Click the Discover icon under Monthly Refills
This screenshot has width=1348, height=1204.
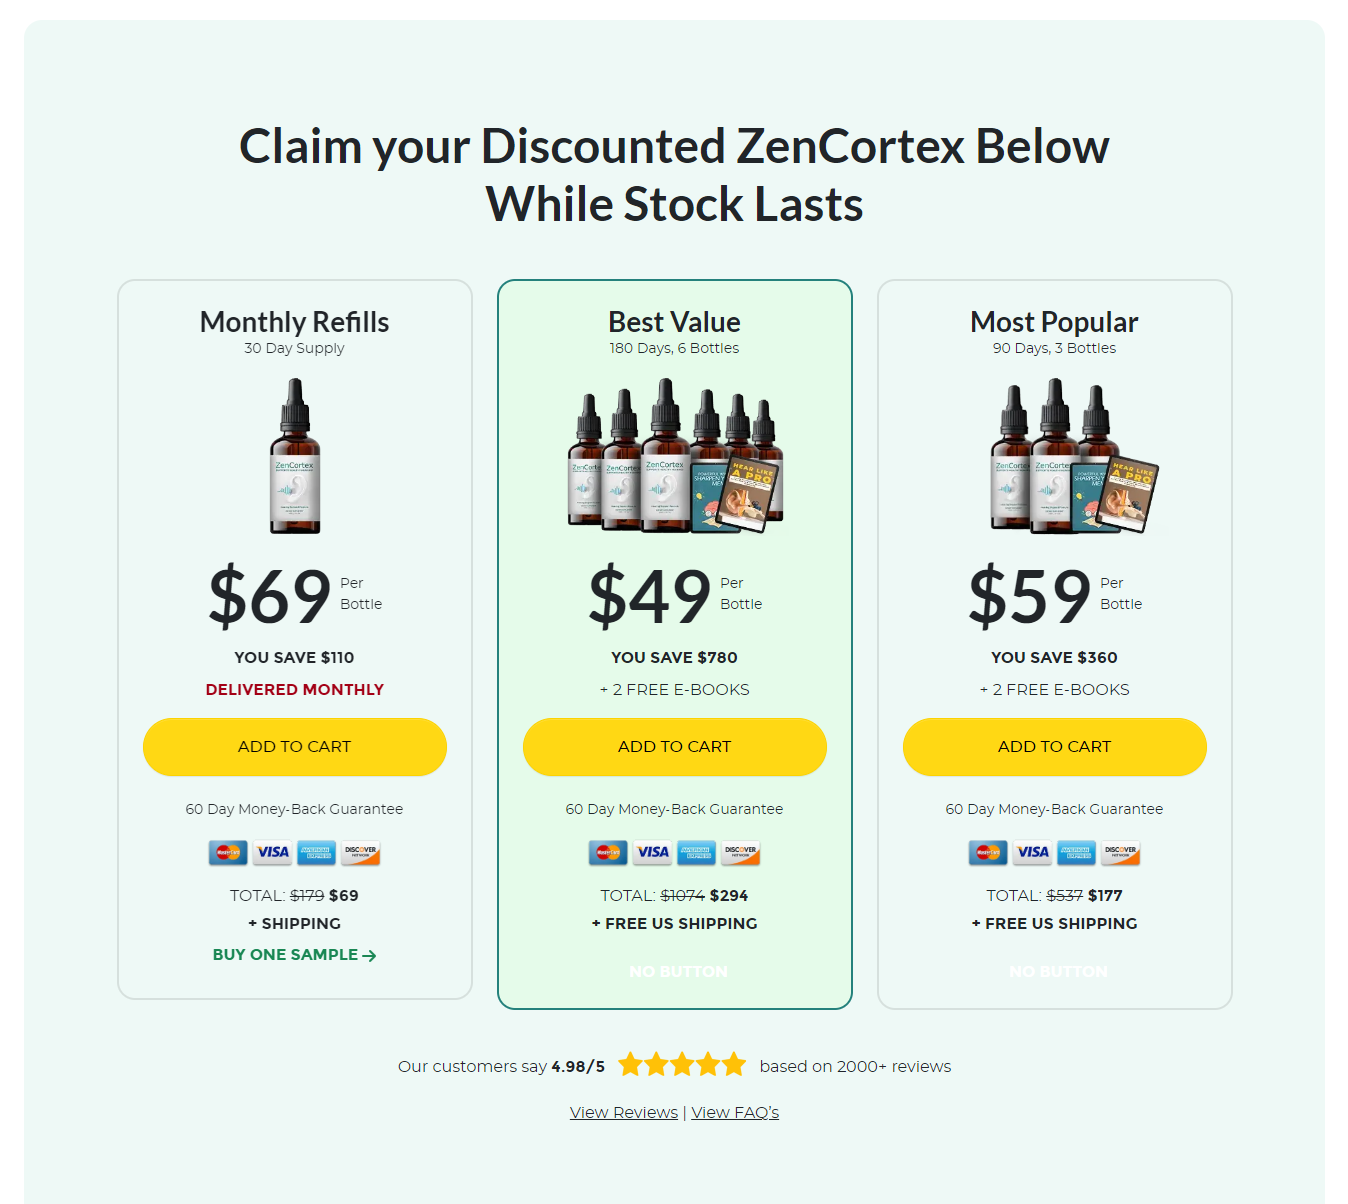tap(361, 853)
